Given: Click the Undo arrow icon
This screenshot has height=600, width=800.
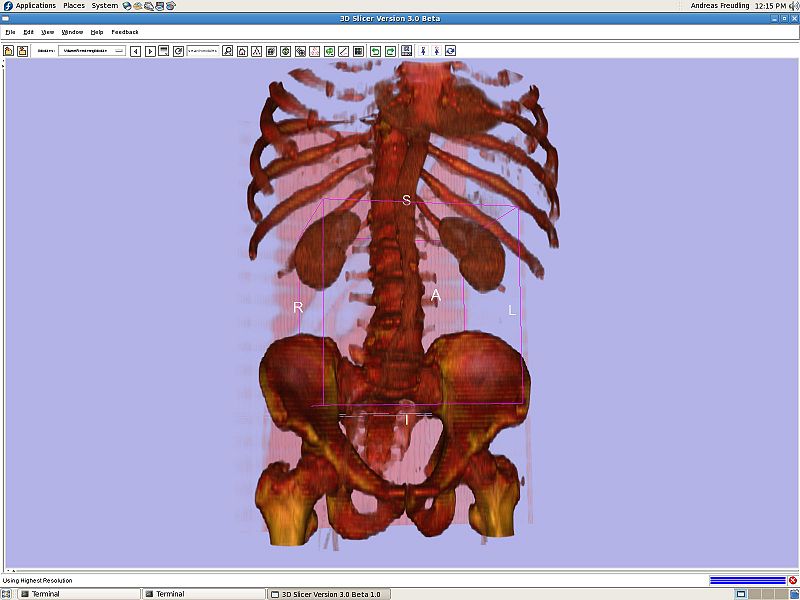Looking at the screenshot, I should pyautogui.click(x=375, y=51).
